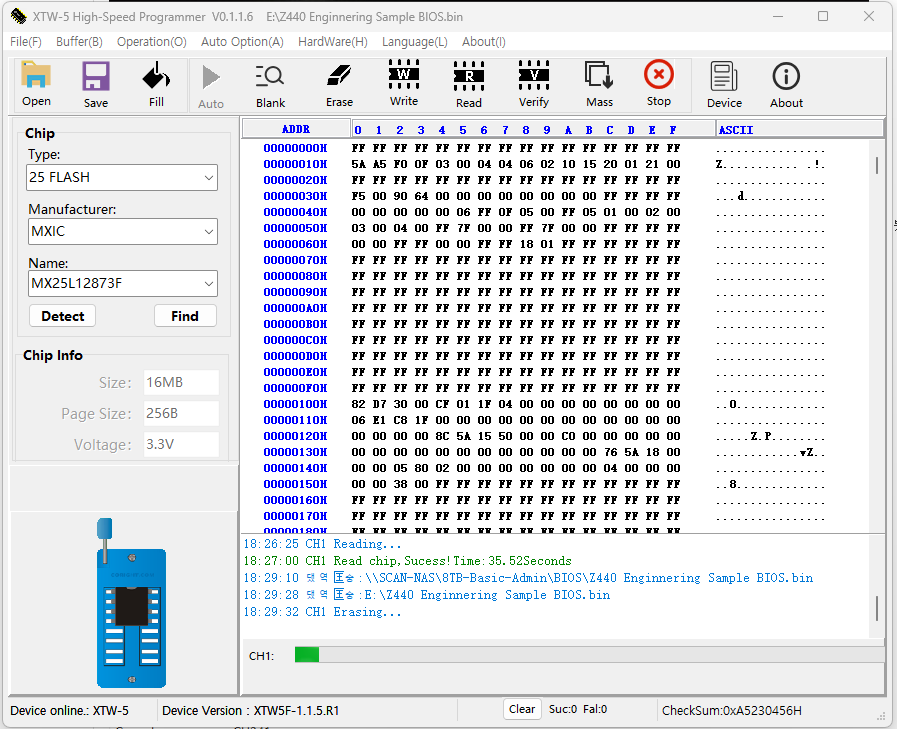The image size is (897, 729).
Task: Maximize the programmer window
Action: (x=823, y=16)
